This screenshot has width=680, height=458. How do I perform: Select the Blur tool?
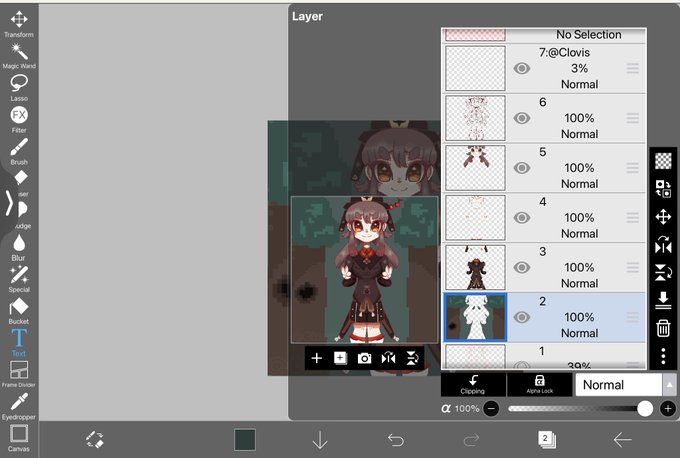click(19, 247)
